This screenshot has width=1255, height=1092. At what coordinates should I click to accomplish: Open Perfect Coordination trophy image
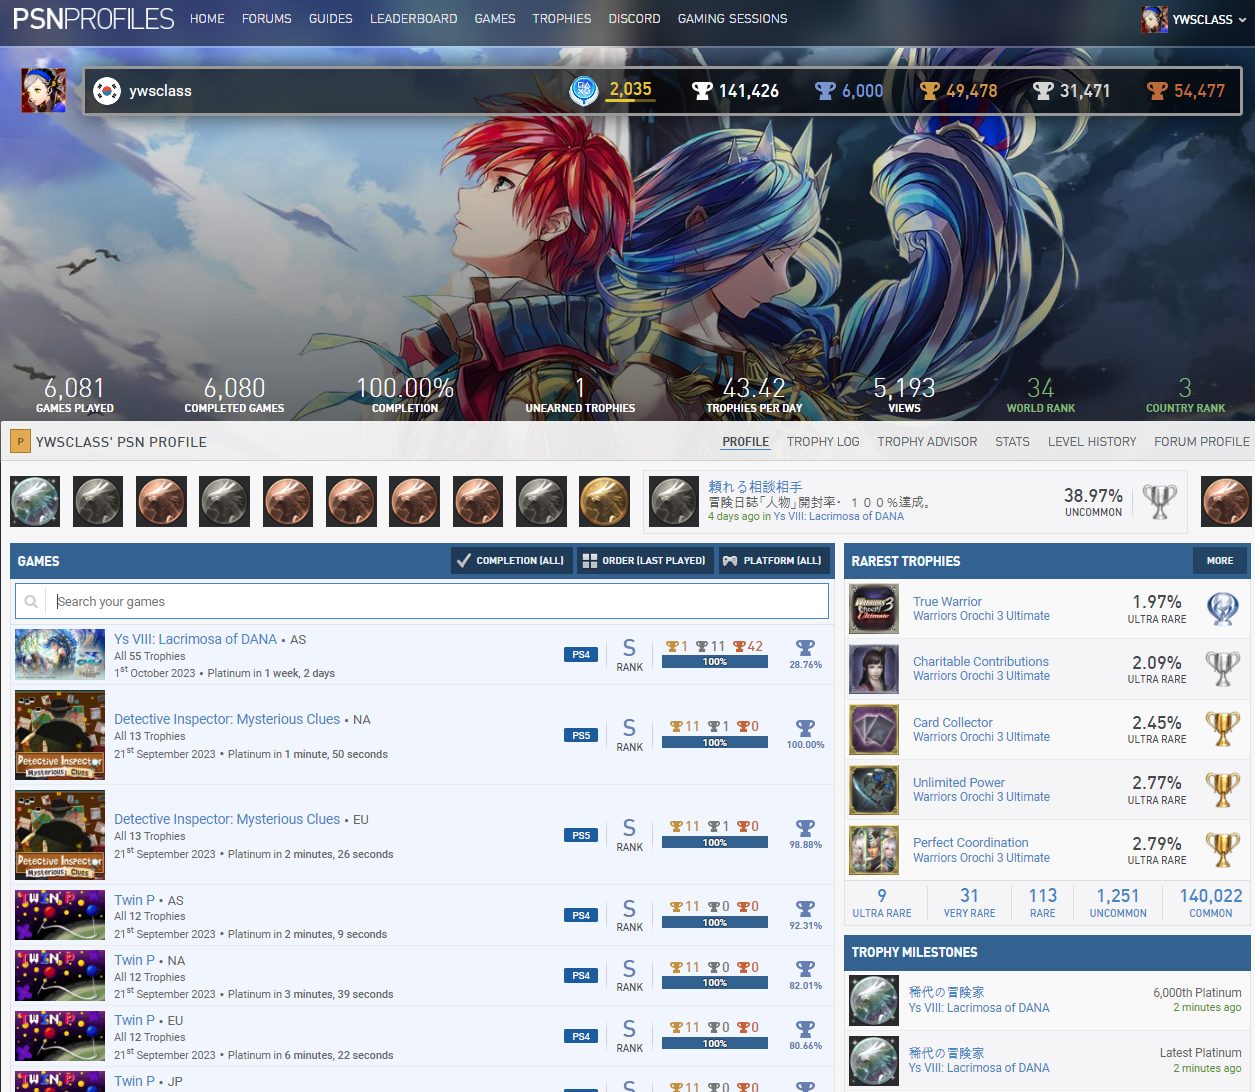(874, 850)
